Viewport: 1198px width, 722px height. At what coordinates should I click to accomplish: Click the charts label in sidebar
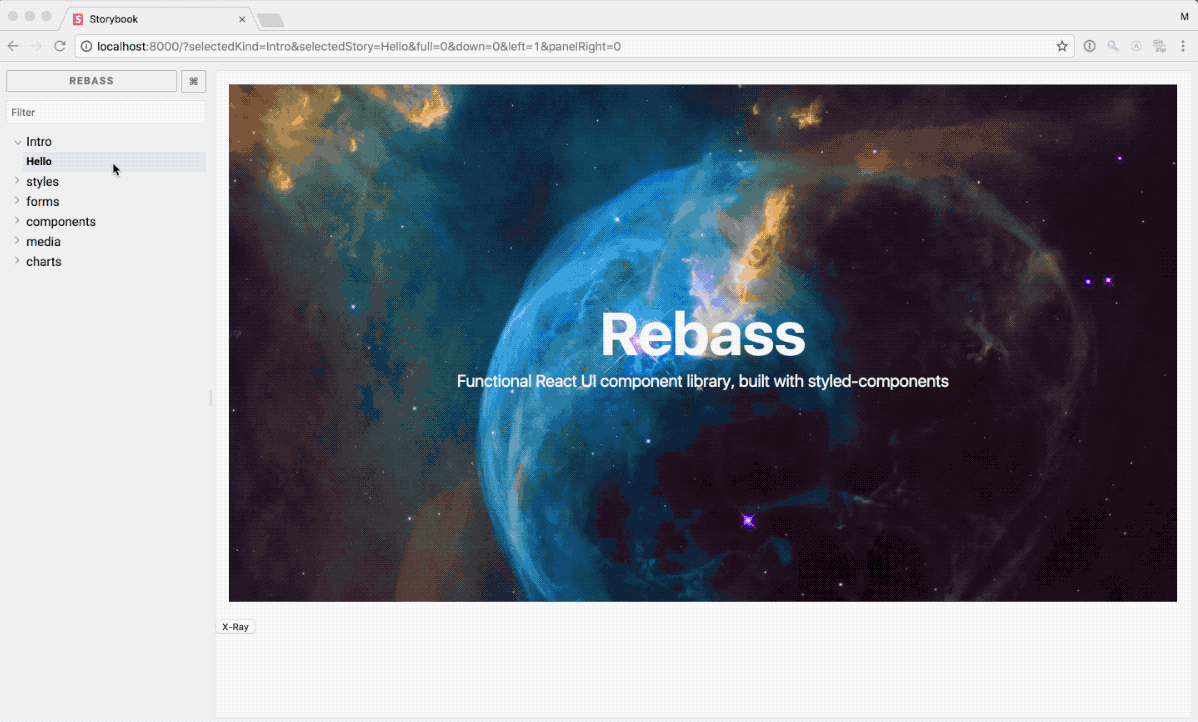coord(44,261)
